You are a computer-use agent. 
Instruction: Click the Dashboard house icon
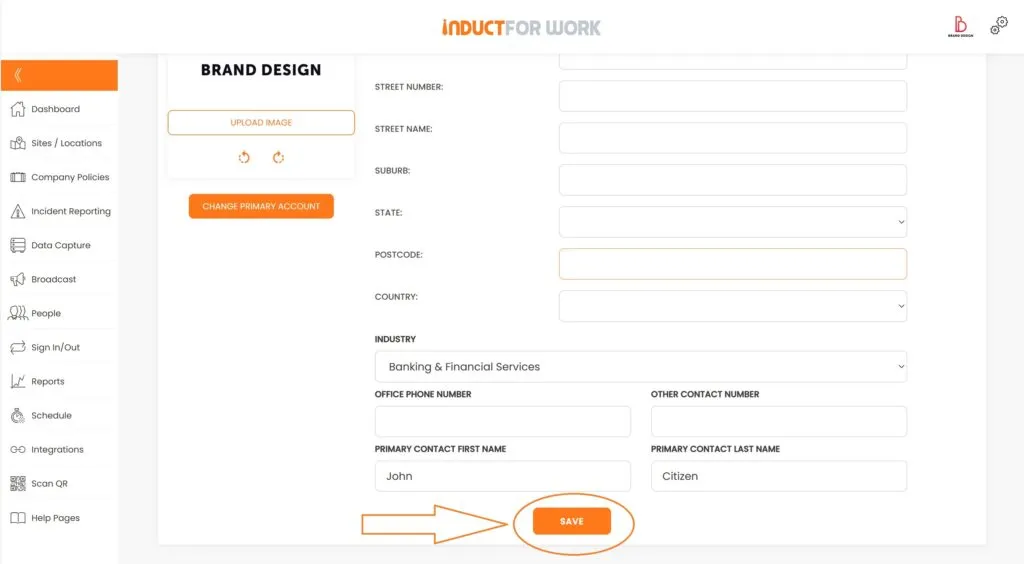(17, 109)
